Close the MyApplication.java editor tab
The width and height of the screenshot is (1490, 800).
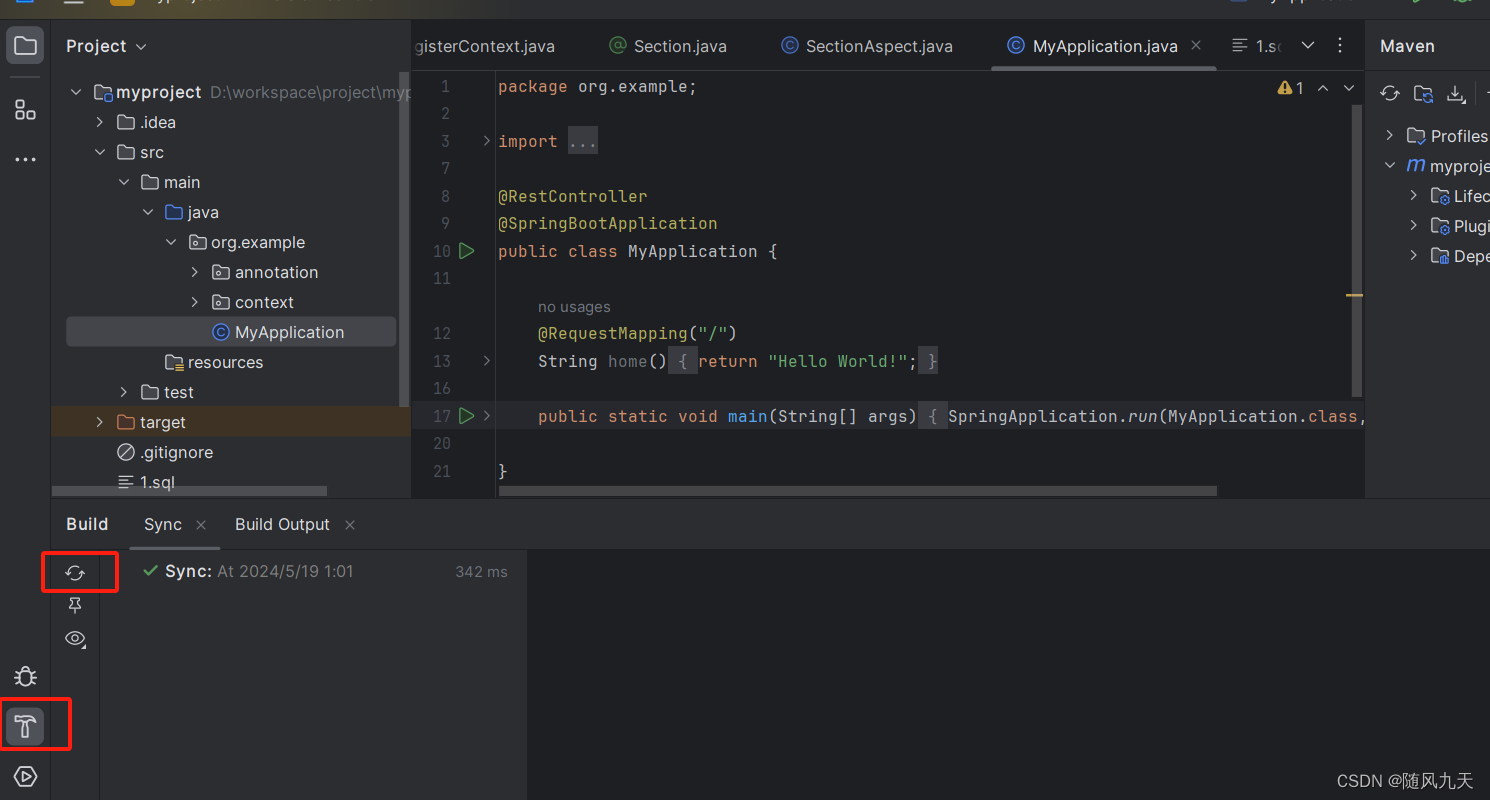coord(1197,46)
